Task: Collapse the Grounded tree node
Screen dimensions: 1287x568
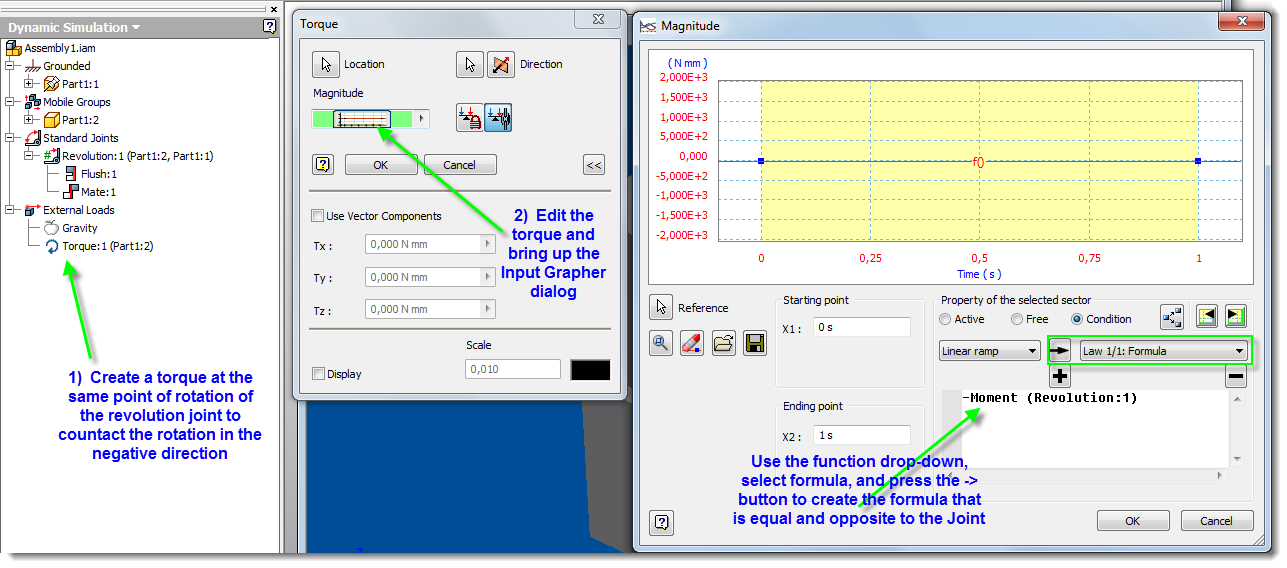Action: 10,66
